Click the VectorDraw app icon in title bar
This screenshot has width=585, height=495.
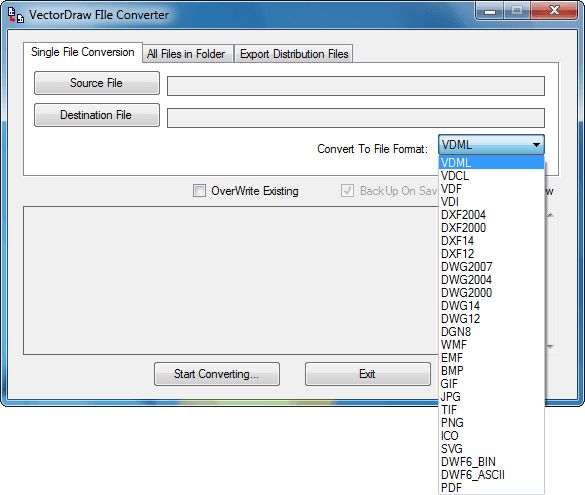click(x=16, y=15)
